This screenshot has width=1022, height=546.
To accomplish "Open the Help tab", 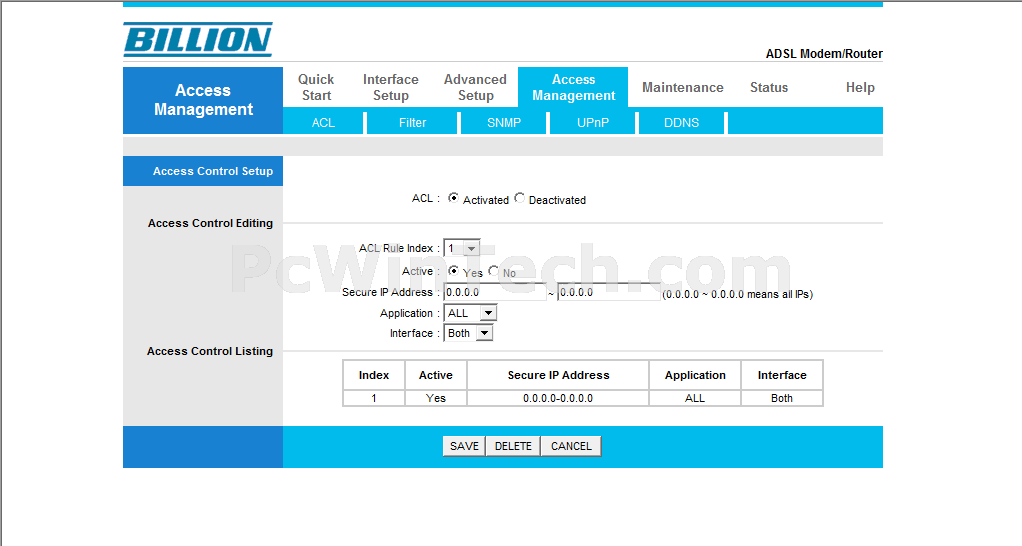I will pos(859,87).
